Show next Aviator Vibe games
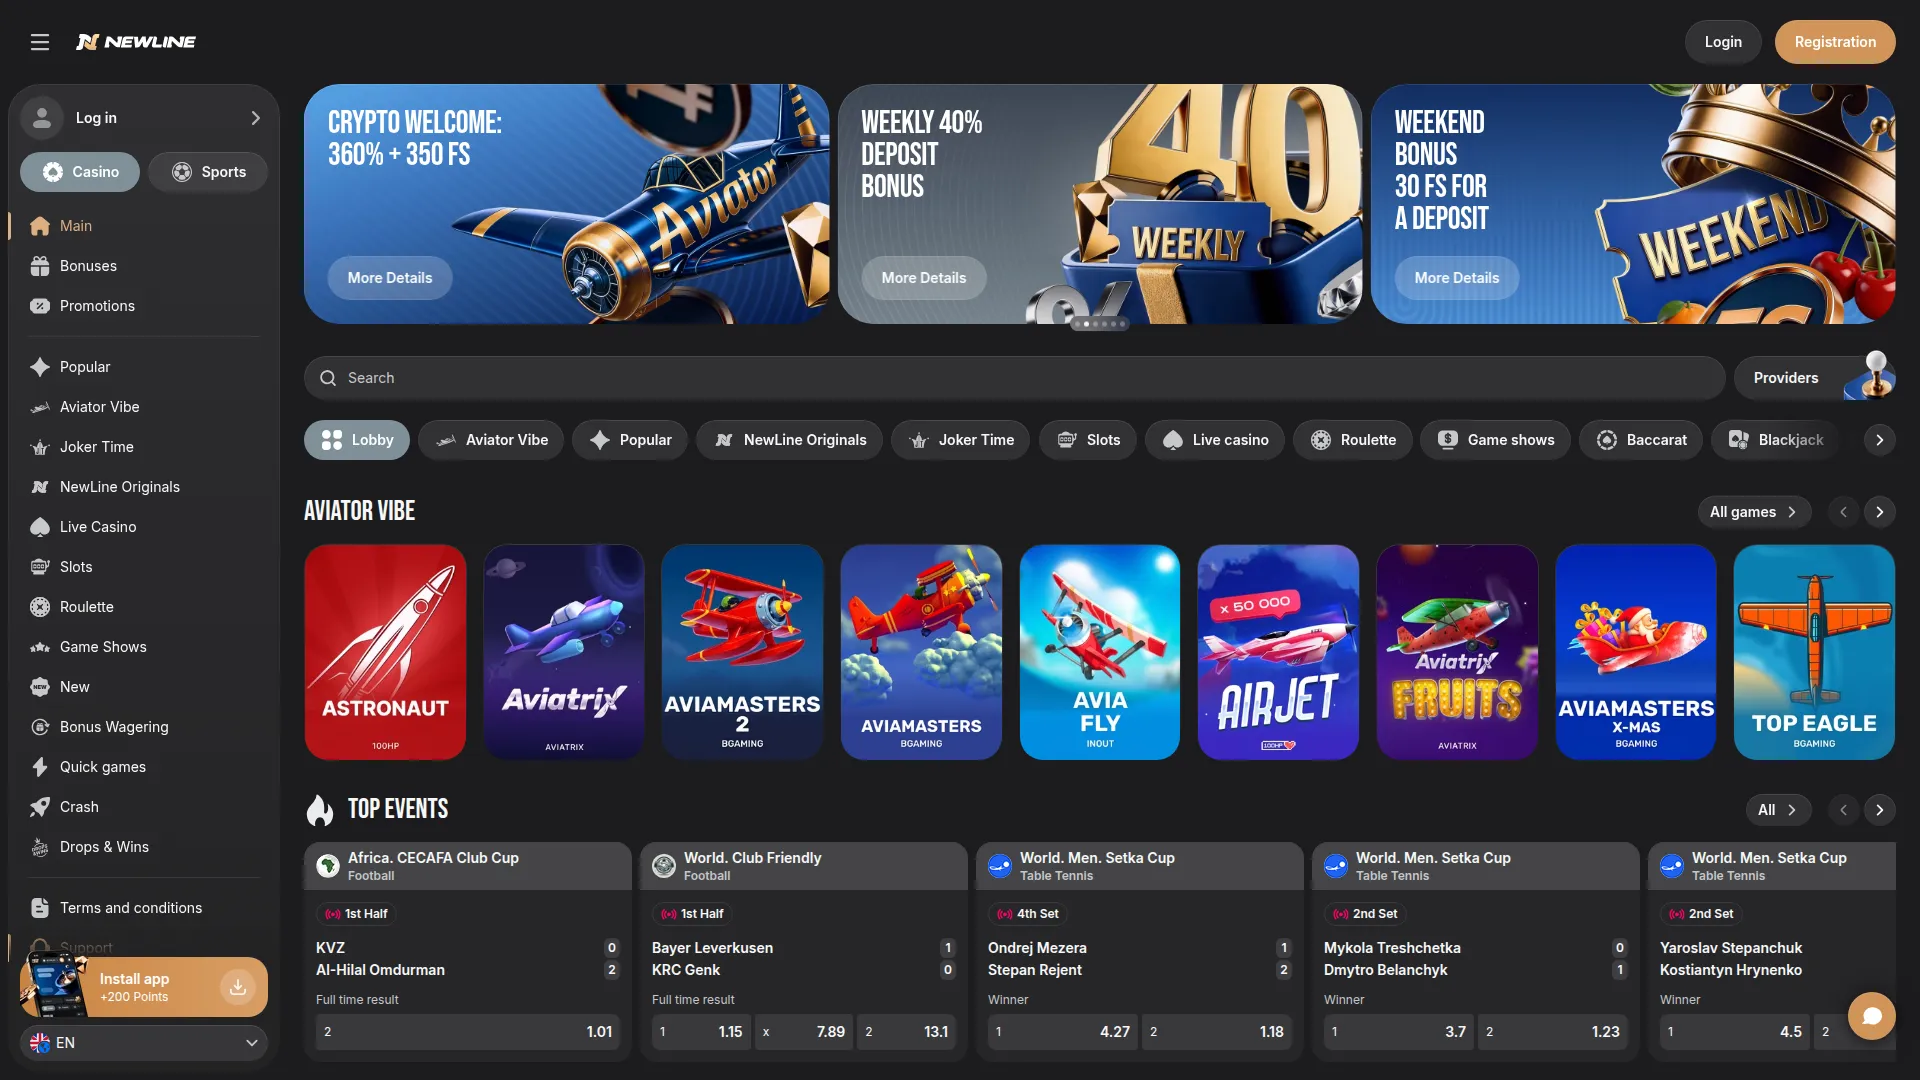 tap(1880, 512)
